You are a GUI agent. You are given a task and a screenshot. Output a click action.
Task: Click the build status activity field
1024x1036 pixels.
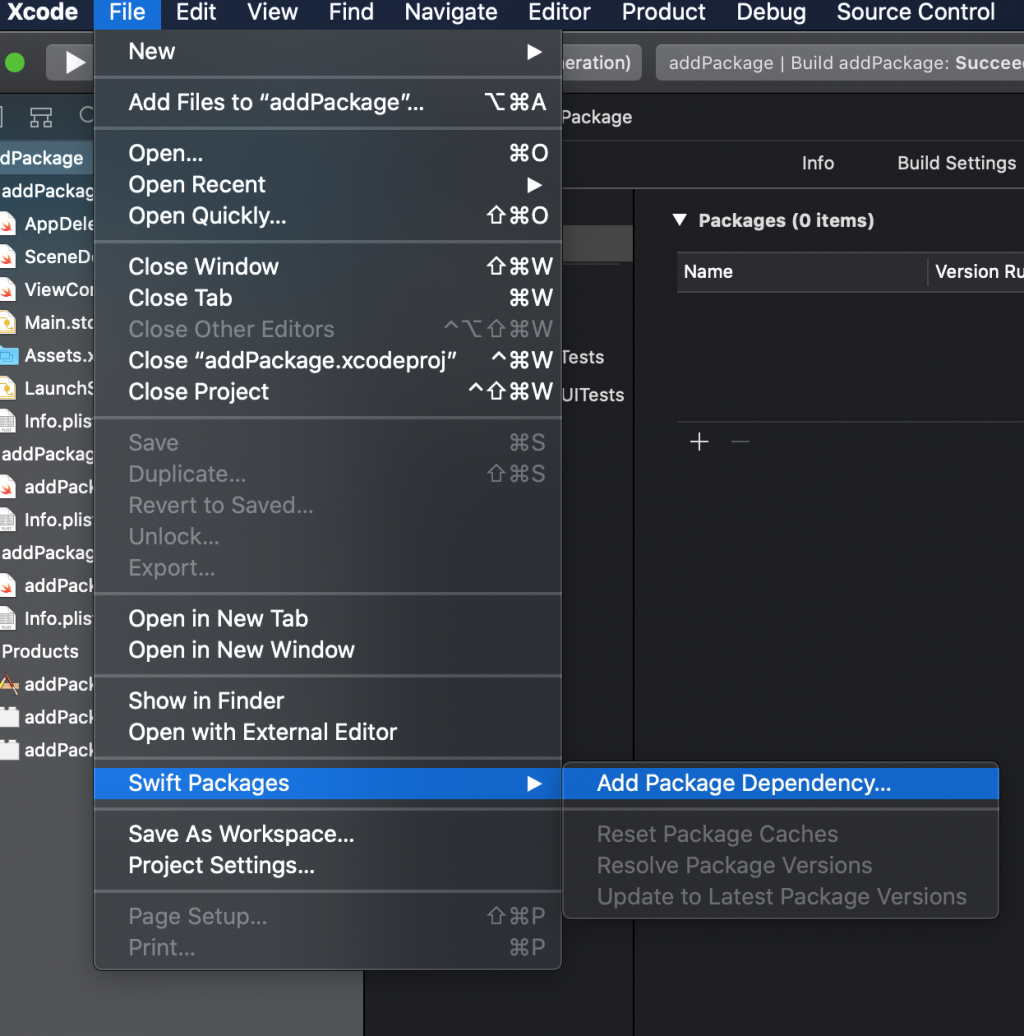point(840,63)
